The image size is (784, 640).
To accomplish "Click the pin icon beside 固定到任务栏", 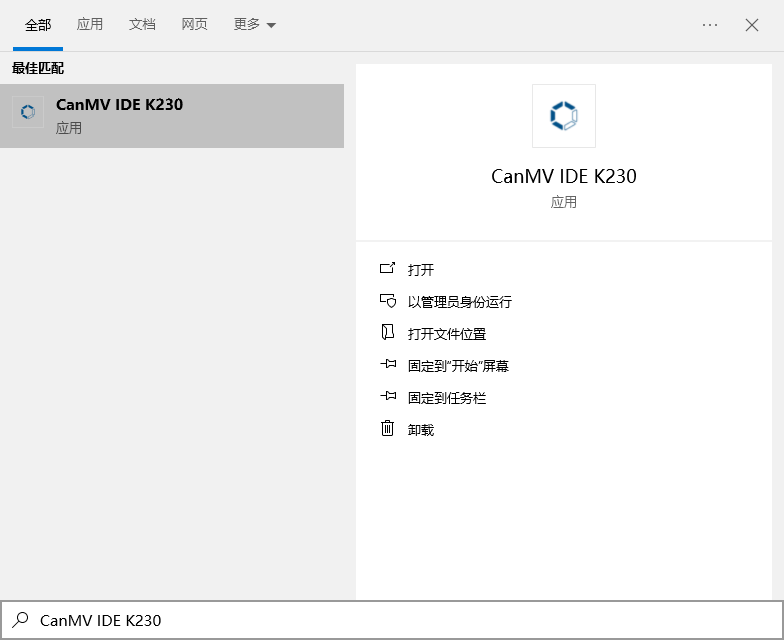I will (388, 396).
